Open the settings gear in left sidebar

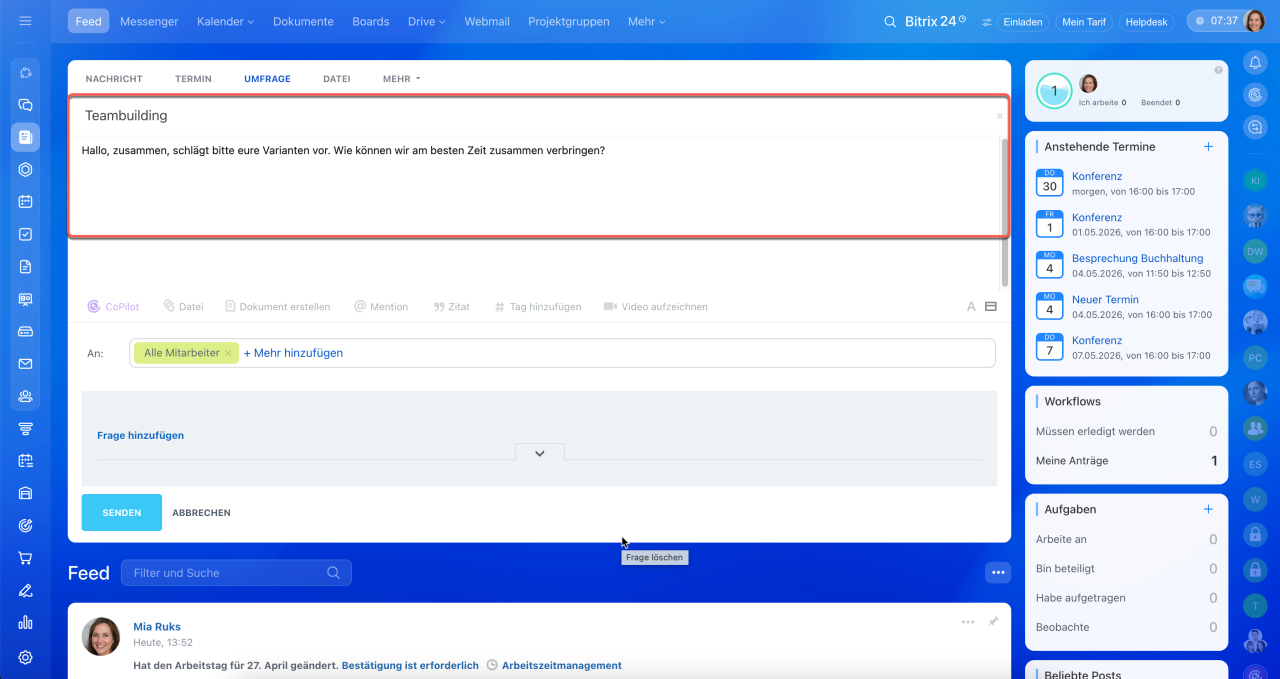point(25,657)
